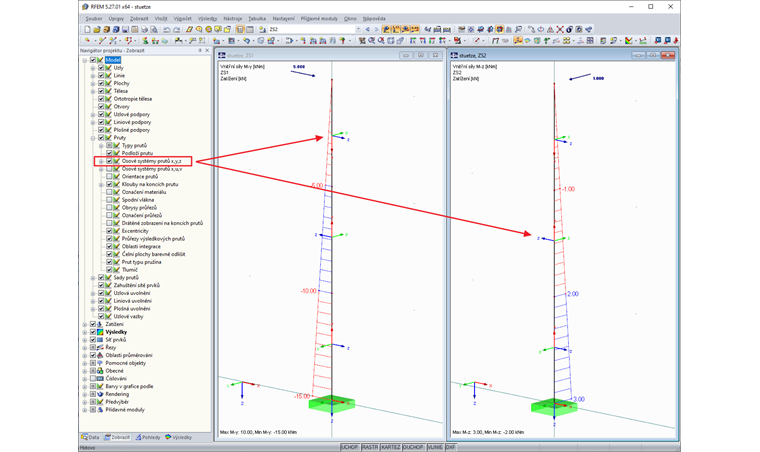Toggle Excentricity checkbox
The width and height of the screenshot is (760, 452).
[x=109, y=231]
